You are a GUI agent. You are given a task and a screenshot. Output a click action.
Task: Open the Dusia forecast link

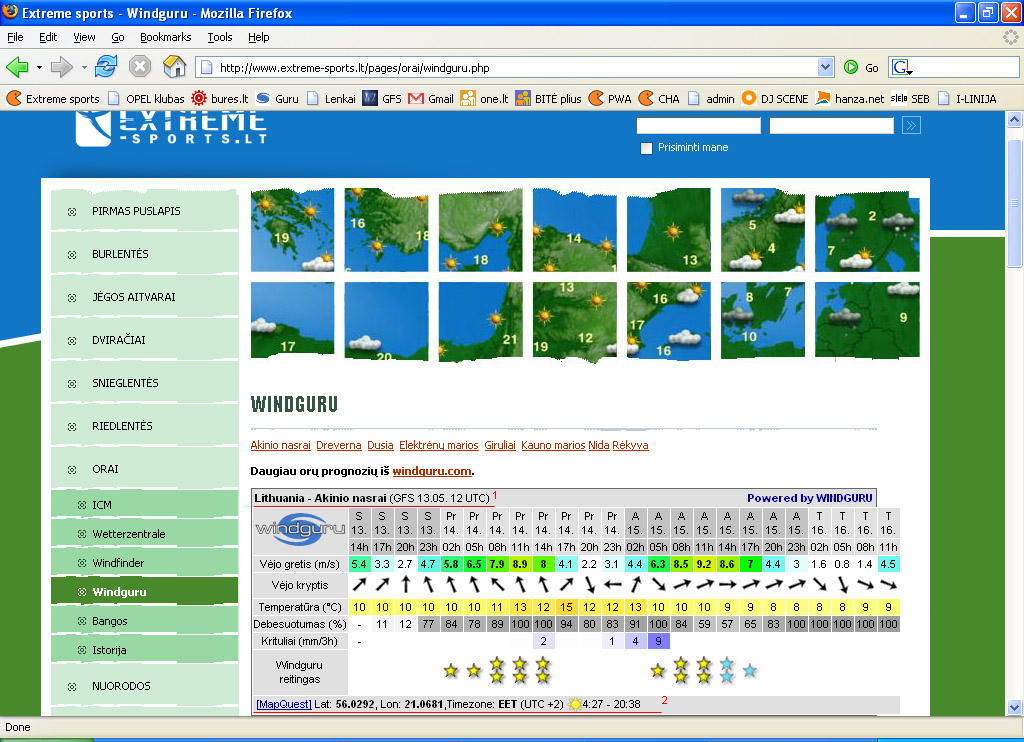tap(380, 445)
